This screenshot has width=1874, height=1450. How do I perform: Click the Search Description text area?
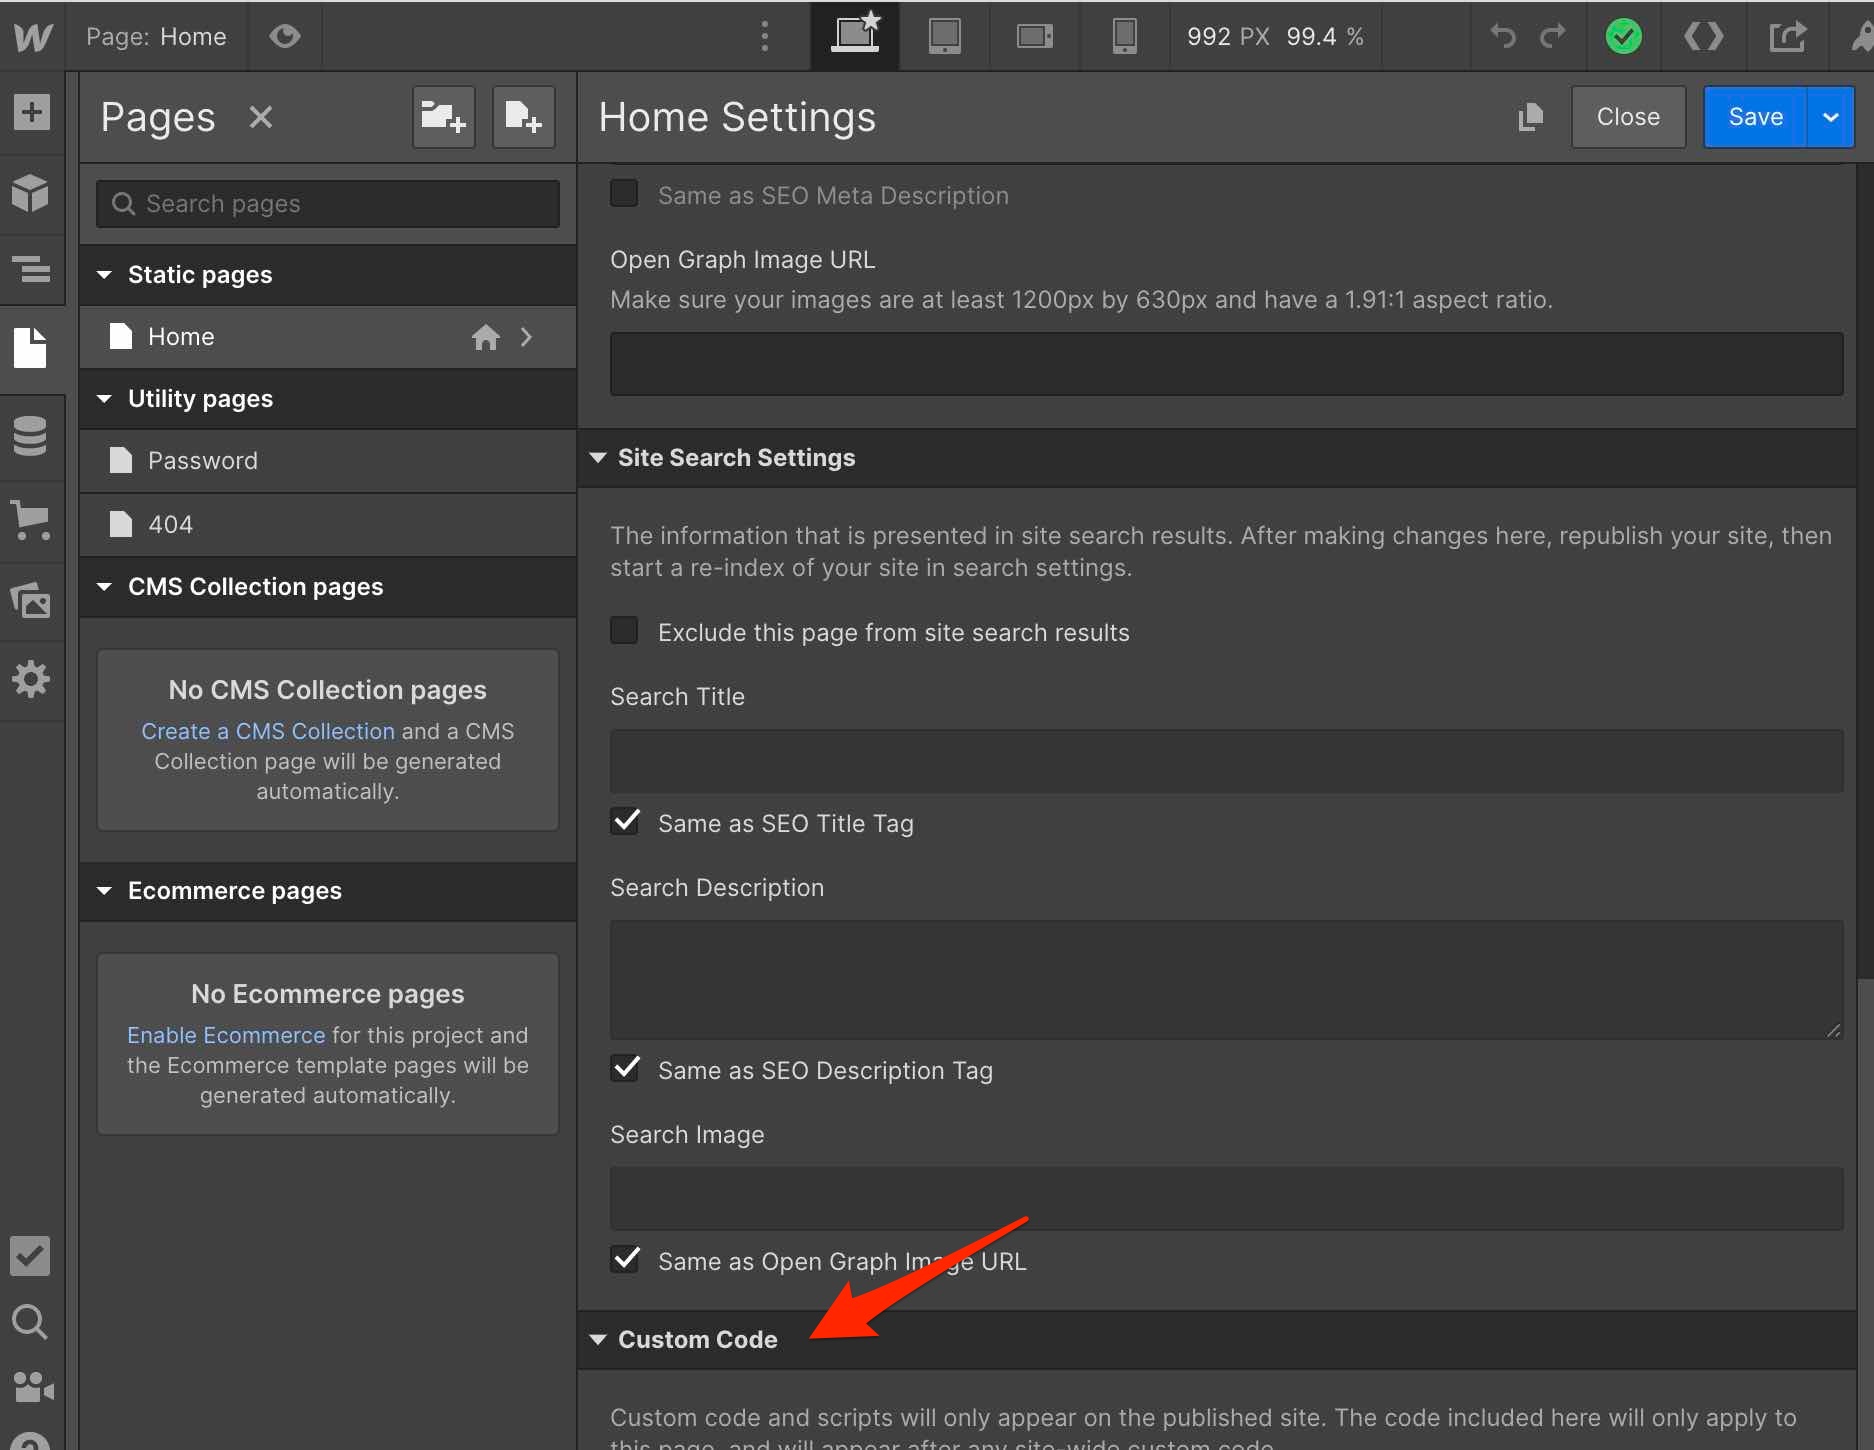click(x=1227, y=980)
